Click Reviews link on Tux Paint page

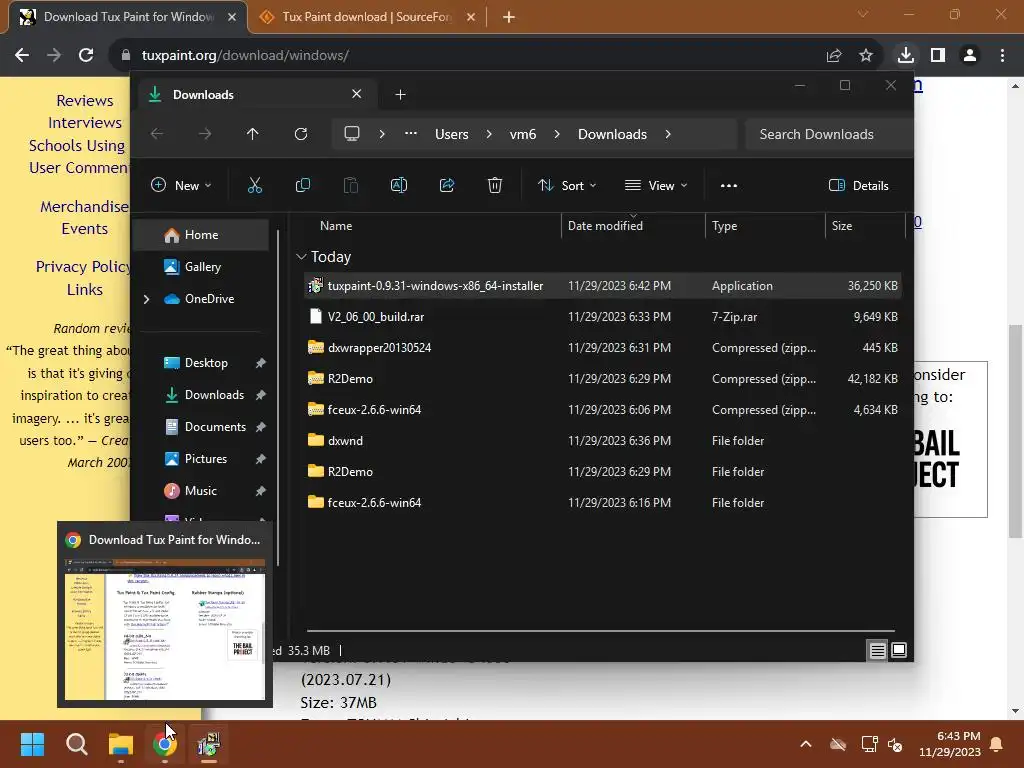tap(85, 101)
